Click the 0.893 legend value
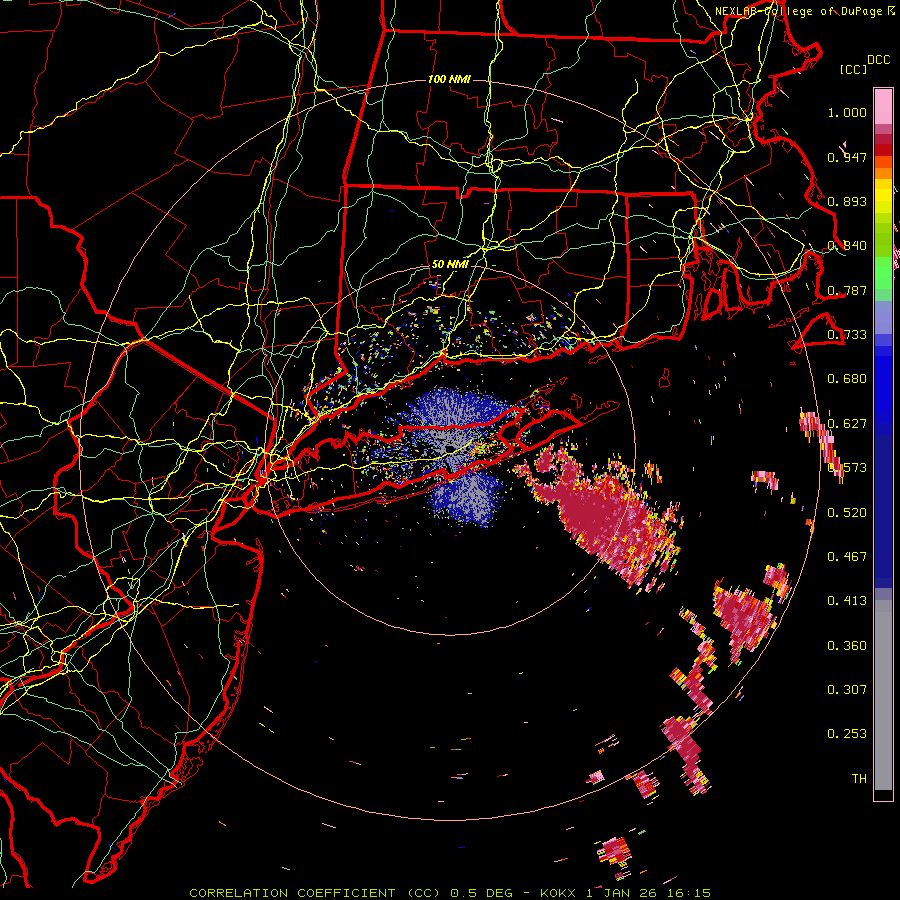 pyautogui.click(x=847, y=201)
